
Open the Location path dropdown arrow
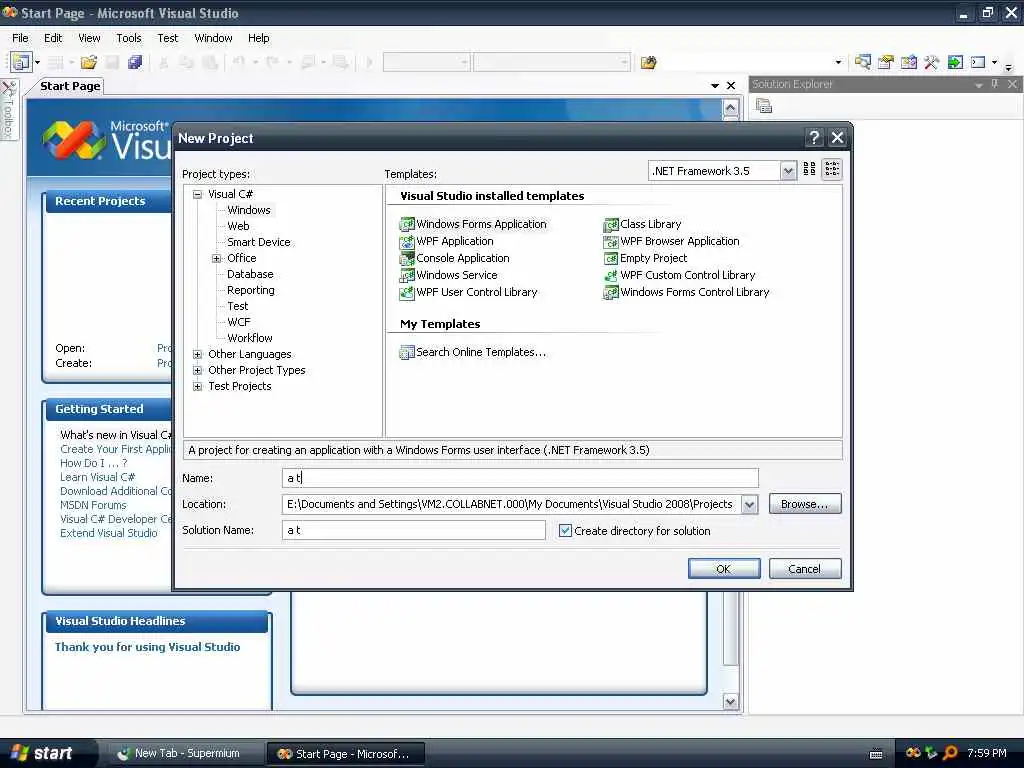[x=750, y=504]
